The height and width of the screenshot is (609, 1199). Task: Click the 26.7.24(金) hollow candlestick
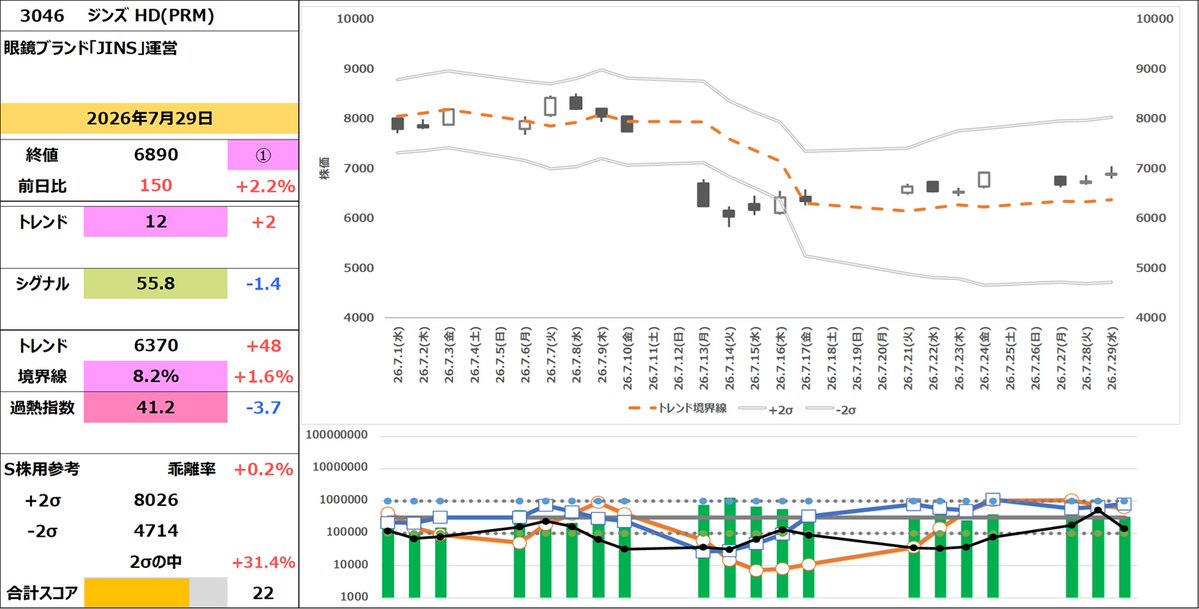[984, 179]
